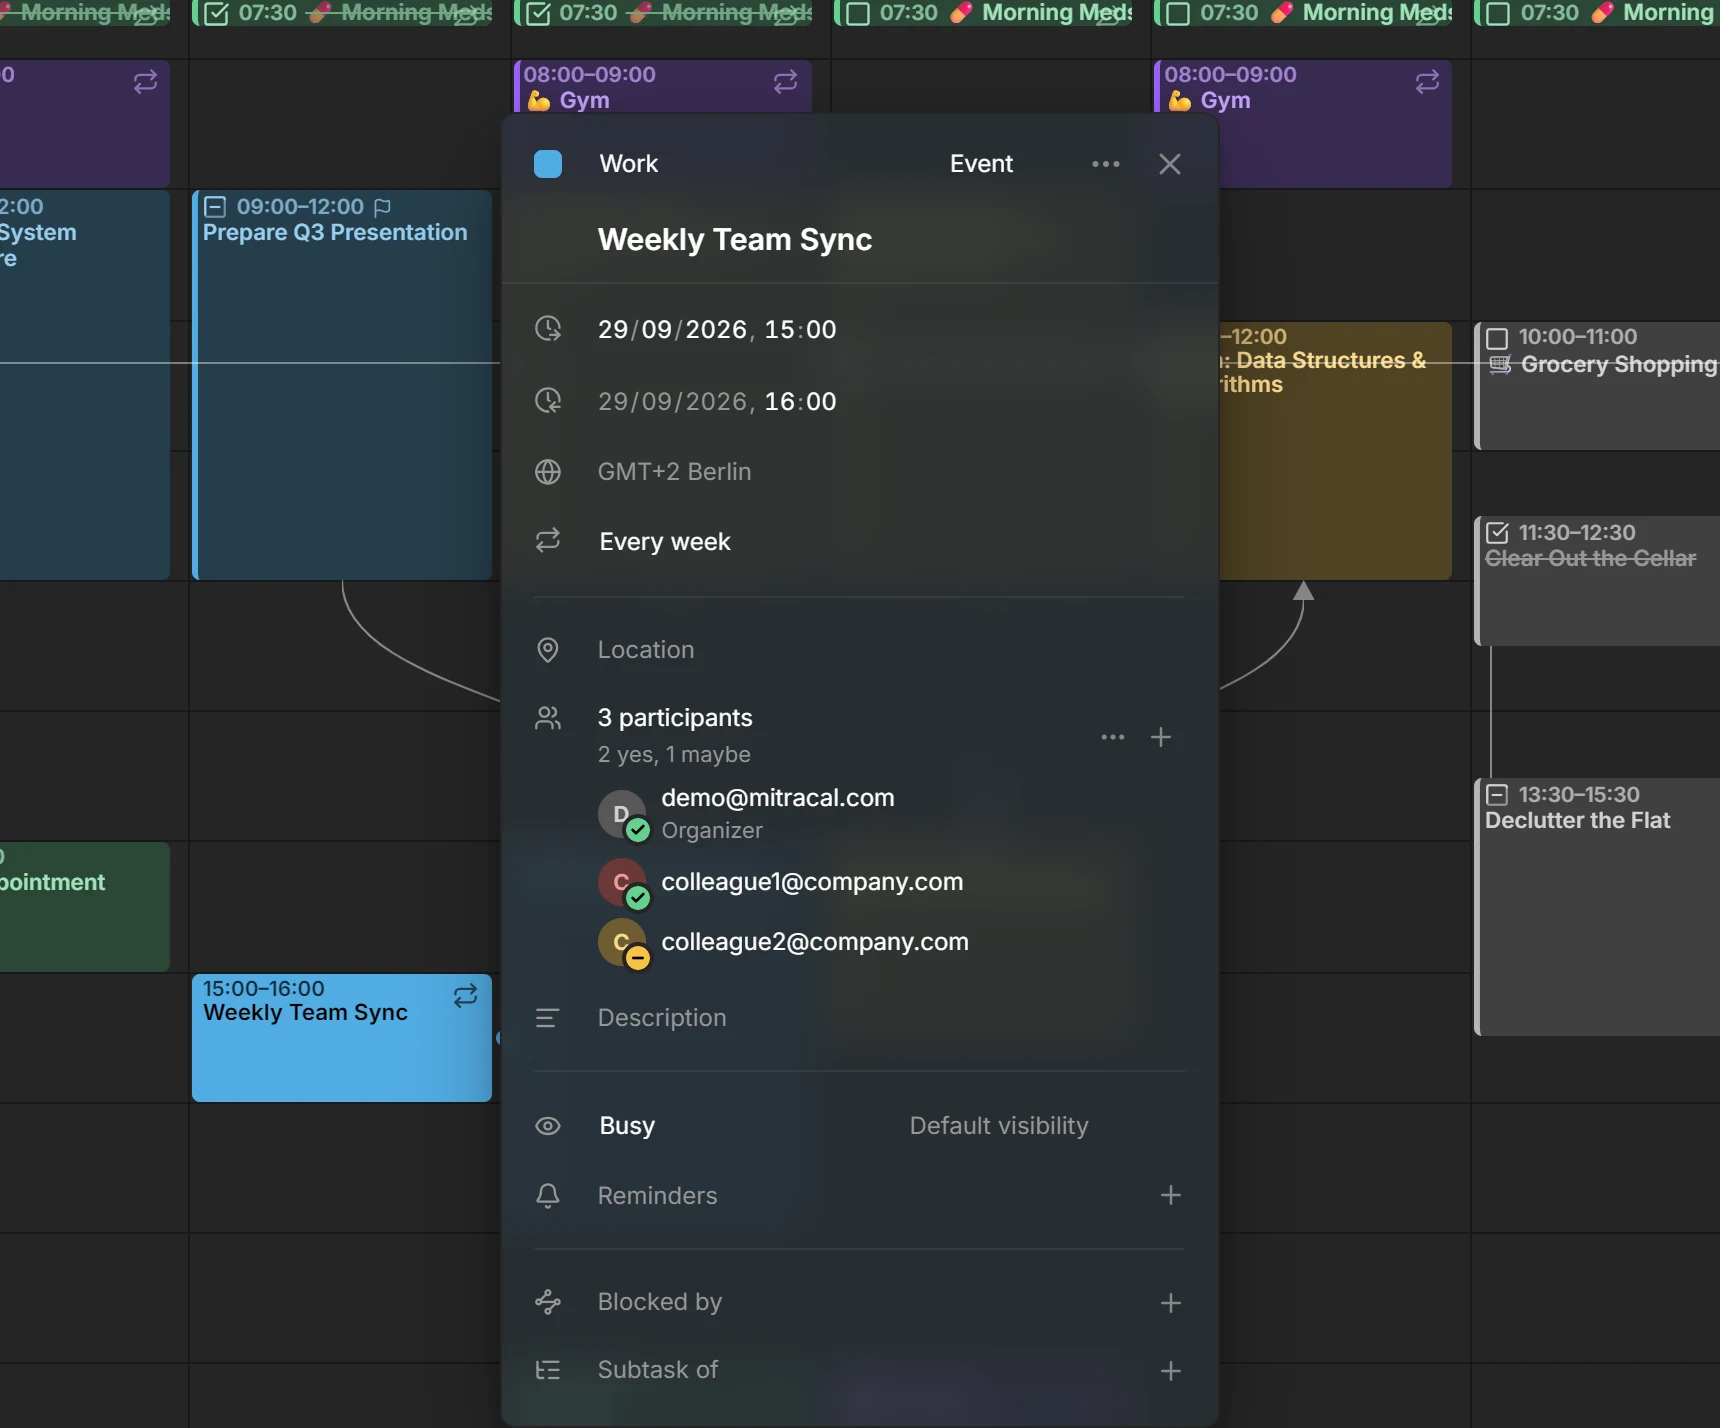Viewport: 1720px width, 1428px height.
Task: Check the Grocery Shopping task checkbox
Action: point(1497,338)
